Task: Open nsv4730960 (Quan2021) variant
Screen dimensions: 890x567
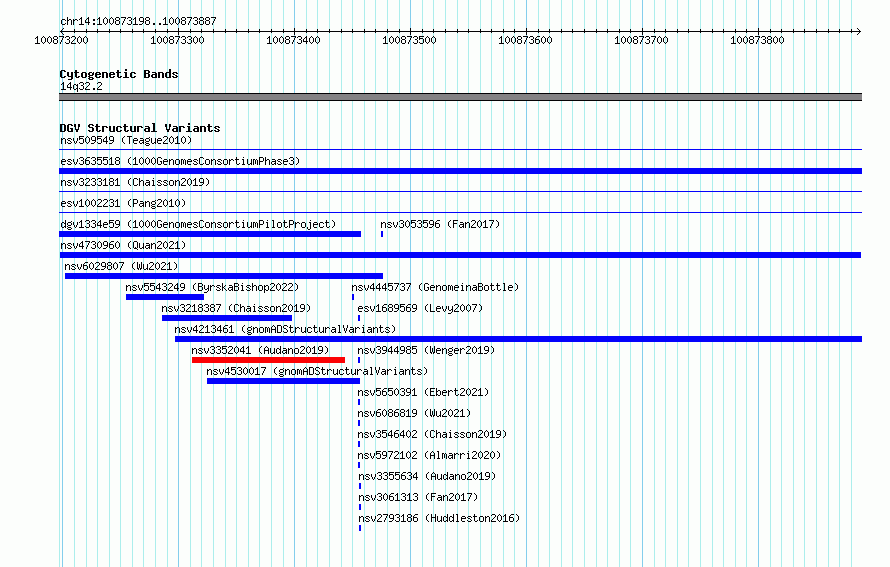Action: click(x=123, y=245)
